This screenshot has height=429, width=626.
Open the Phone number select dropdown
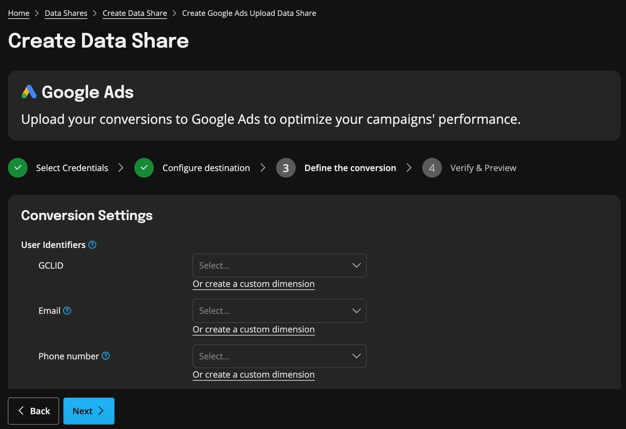pyautogui.click(x=279, y=356)
